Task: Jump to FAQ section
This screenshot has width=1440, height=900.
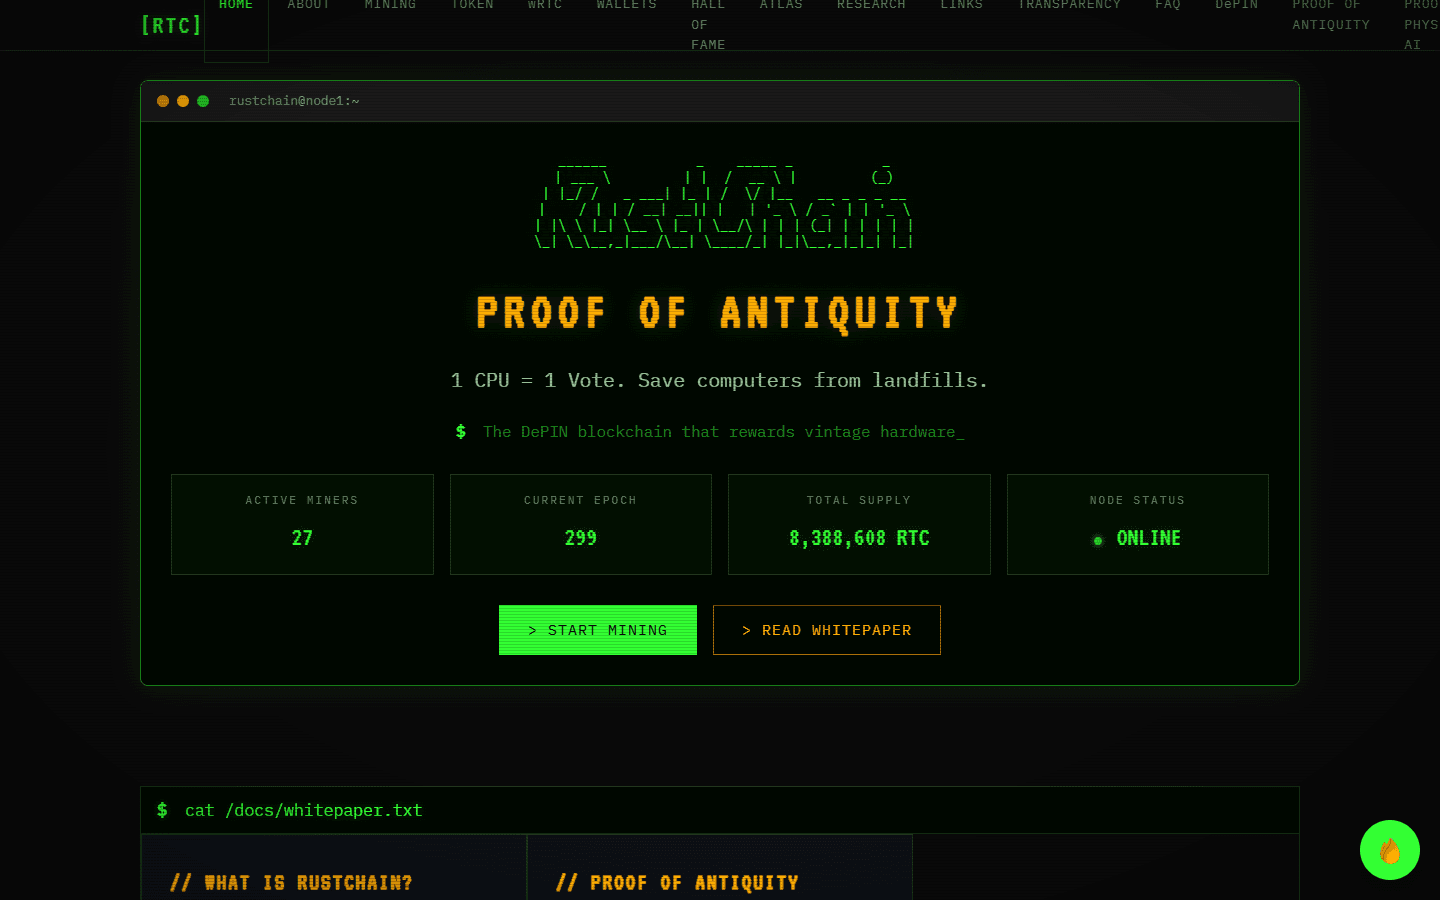Action: coord(1168,5)
